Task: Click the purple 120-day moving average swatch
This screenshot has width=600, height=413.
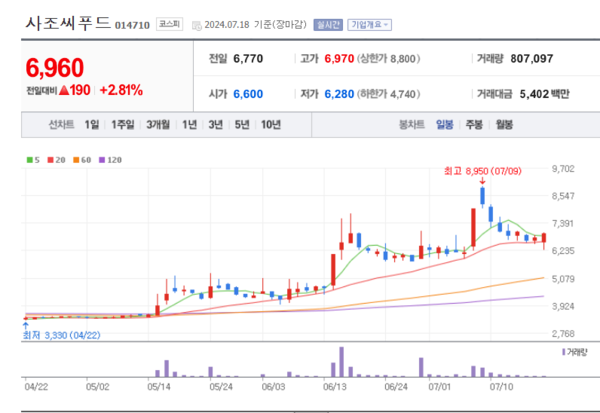Action: point(102,160)
